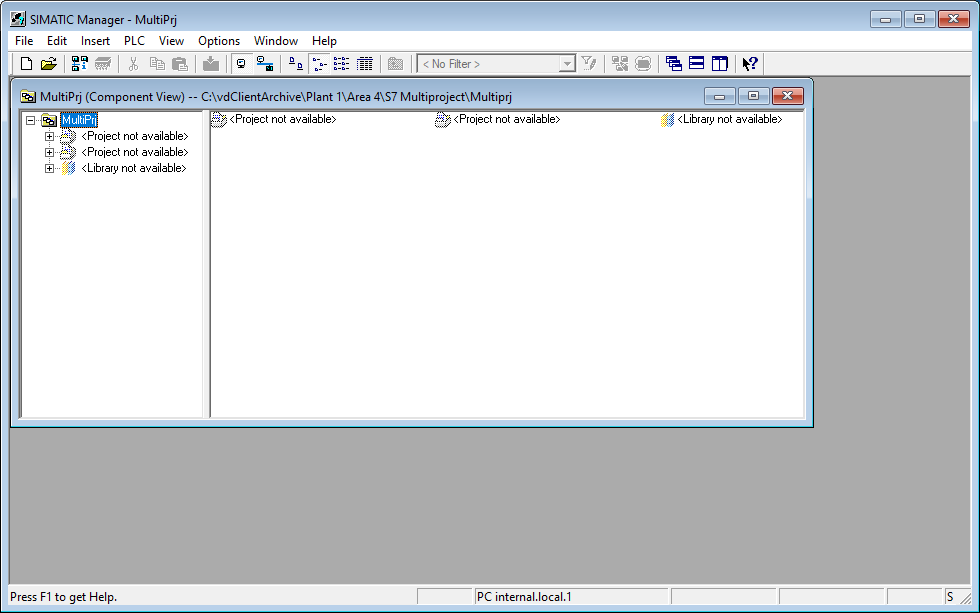Screen dimensions: 980x613
Task: Switch to the Offline view icon
Action: click(x=240, y=63)
